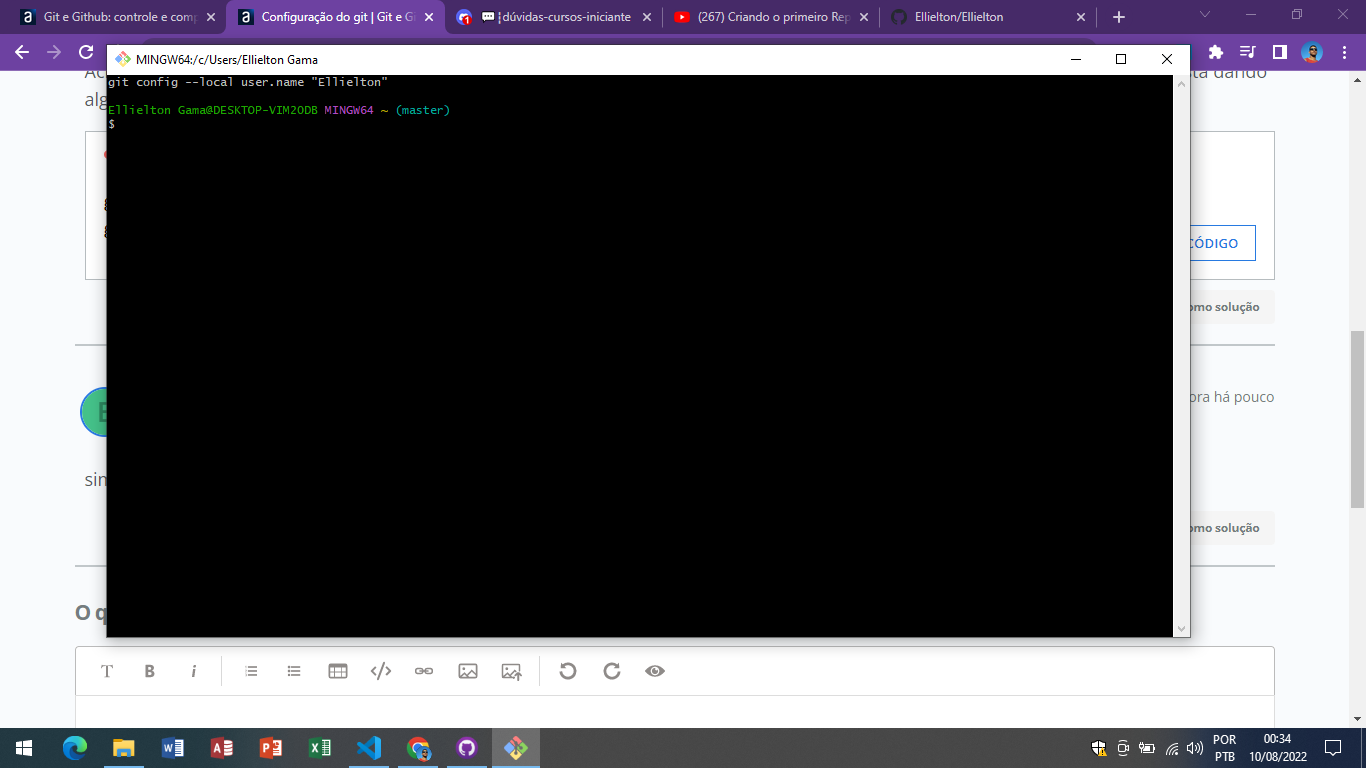The image size is (1366, 768).
Task: Insert an image using the picture icon
Action: click(468, 671)
